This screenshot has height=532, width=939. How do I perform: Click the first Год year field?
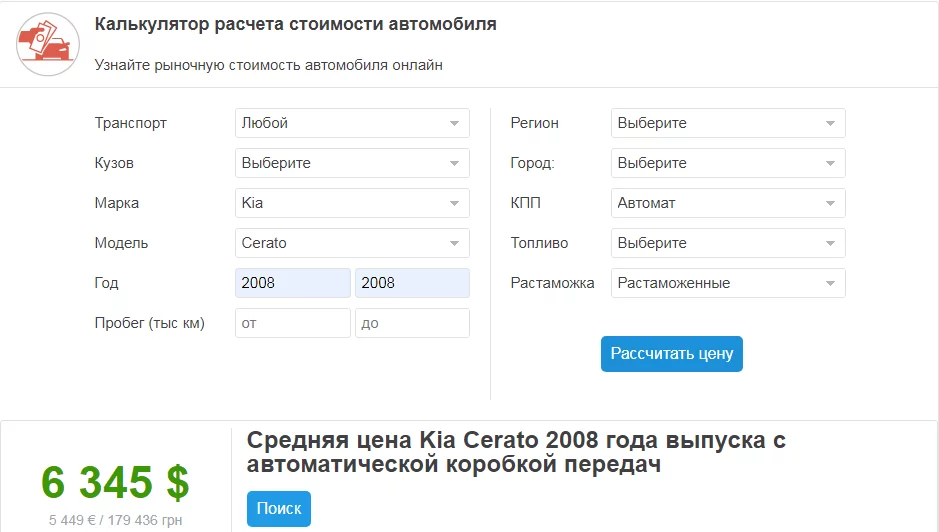[293, 283]
